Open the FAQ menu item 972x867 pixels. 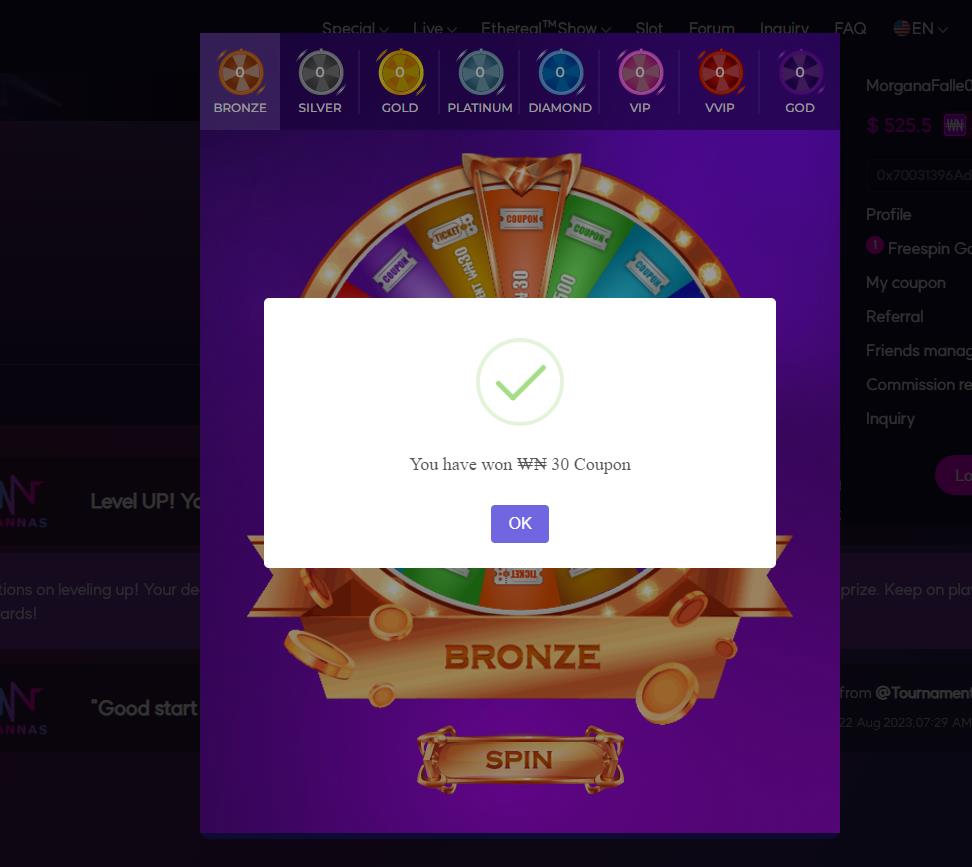(x=850, y=29)
